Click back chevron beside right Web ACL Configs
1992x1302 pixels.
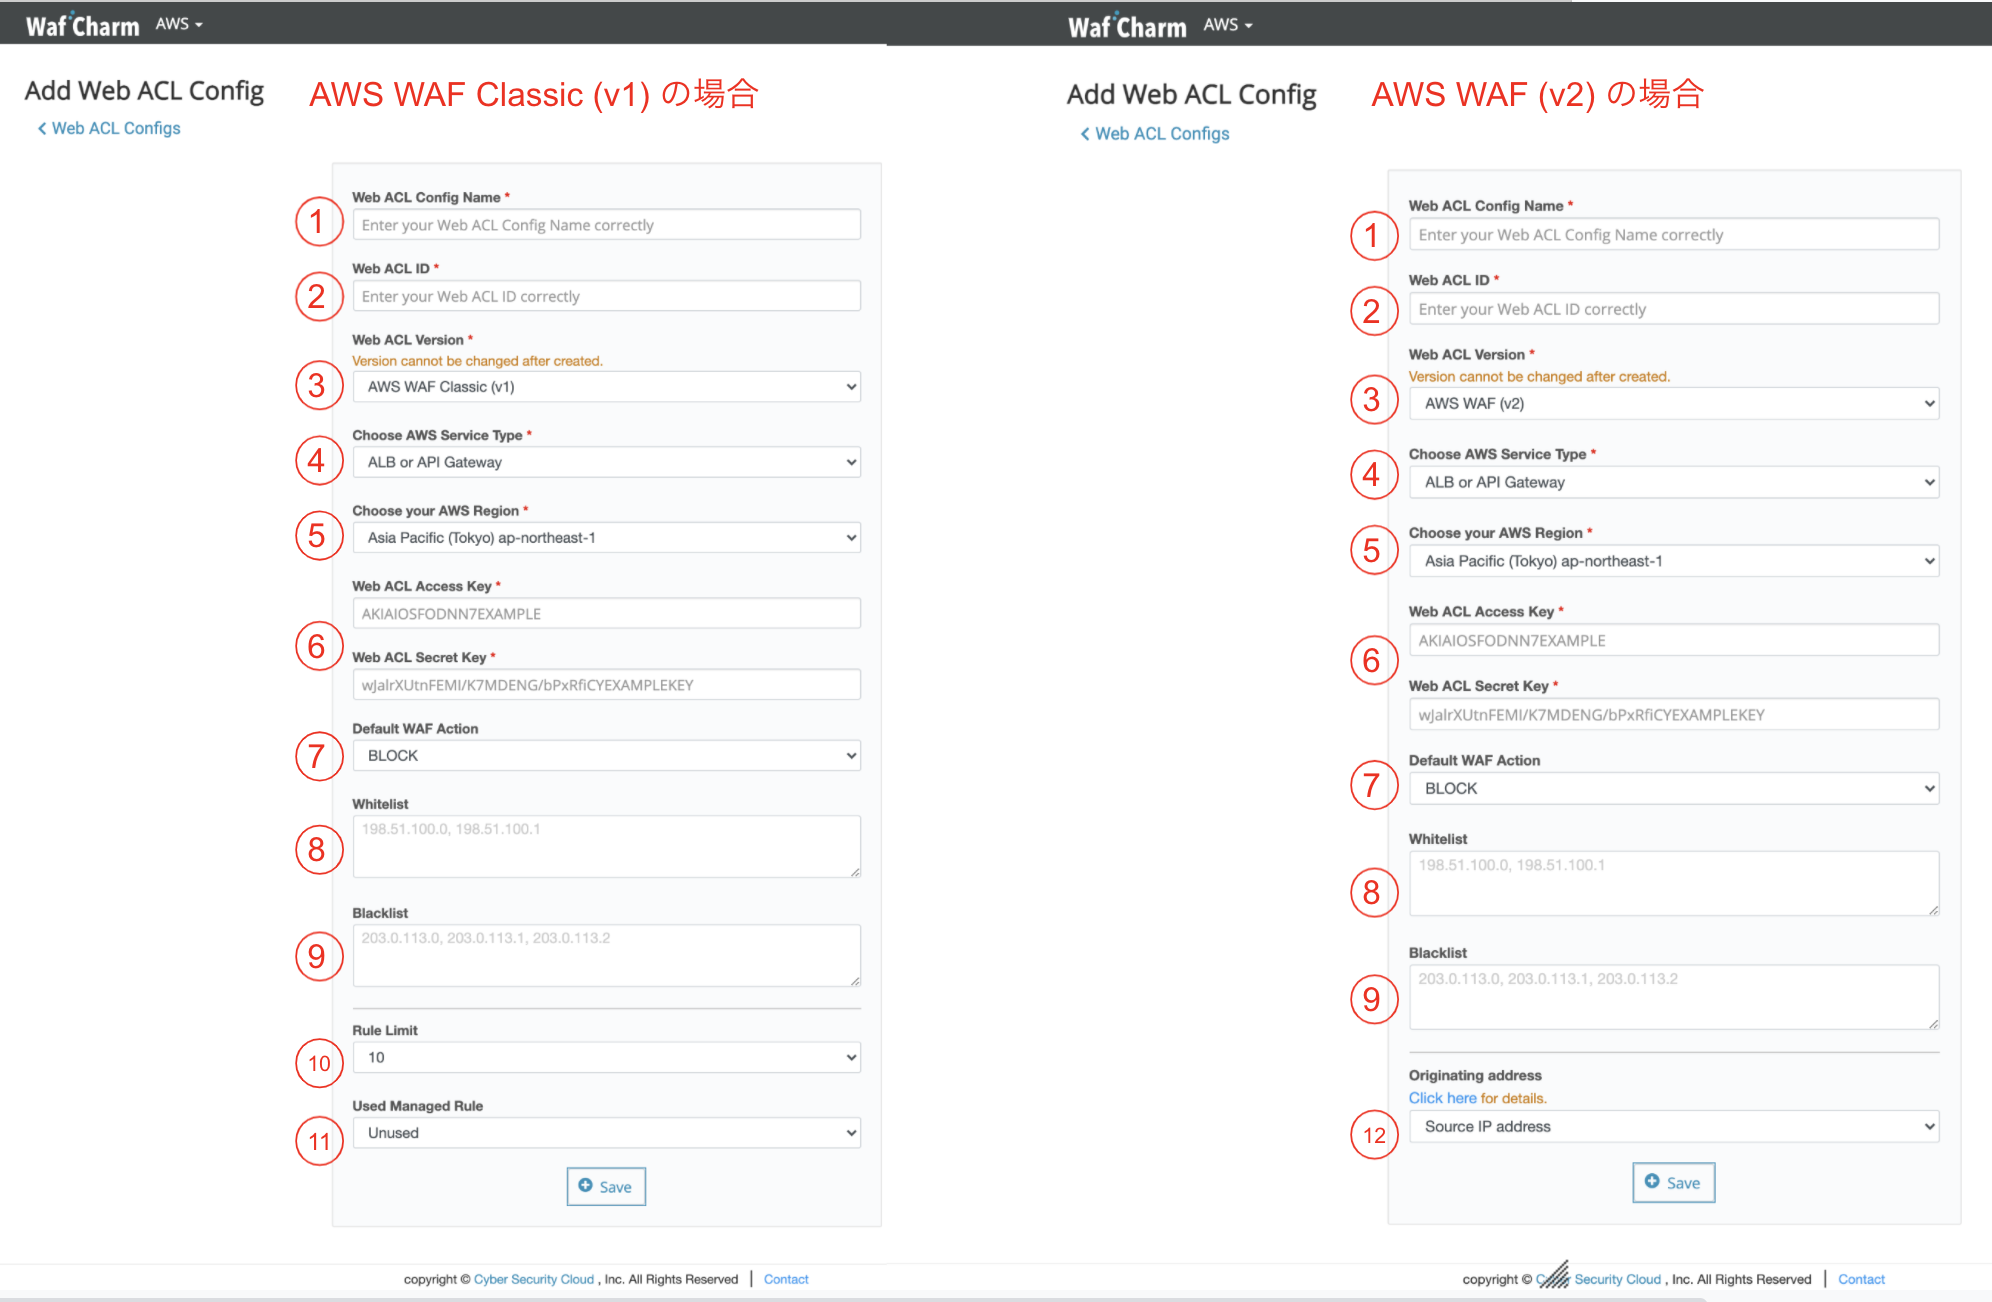point(1085,134)
